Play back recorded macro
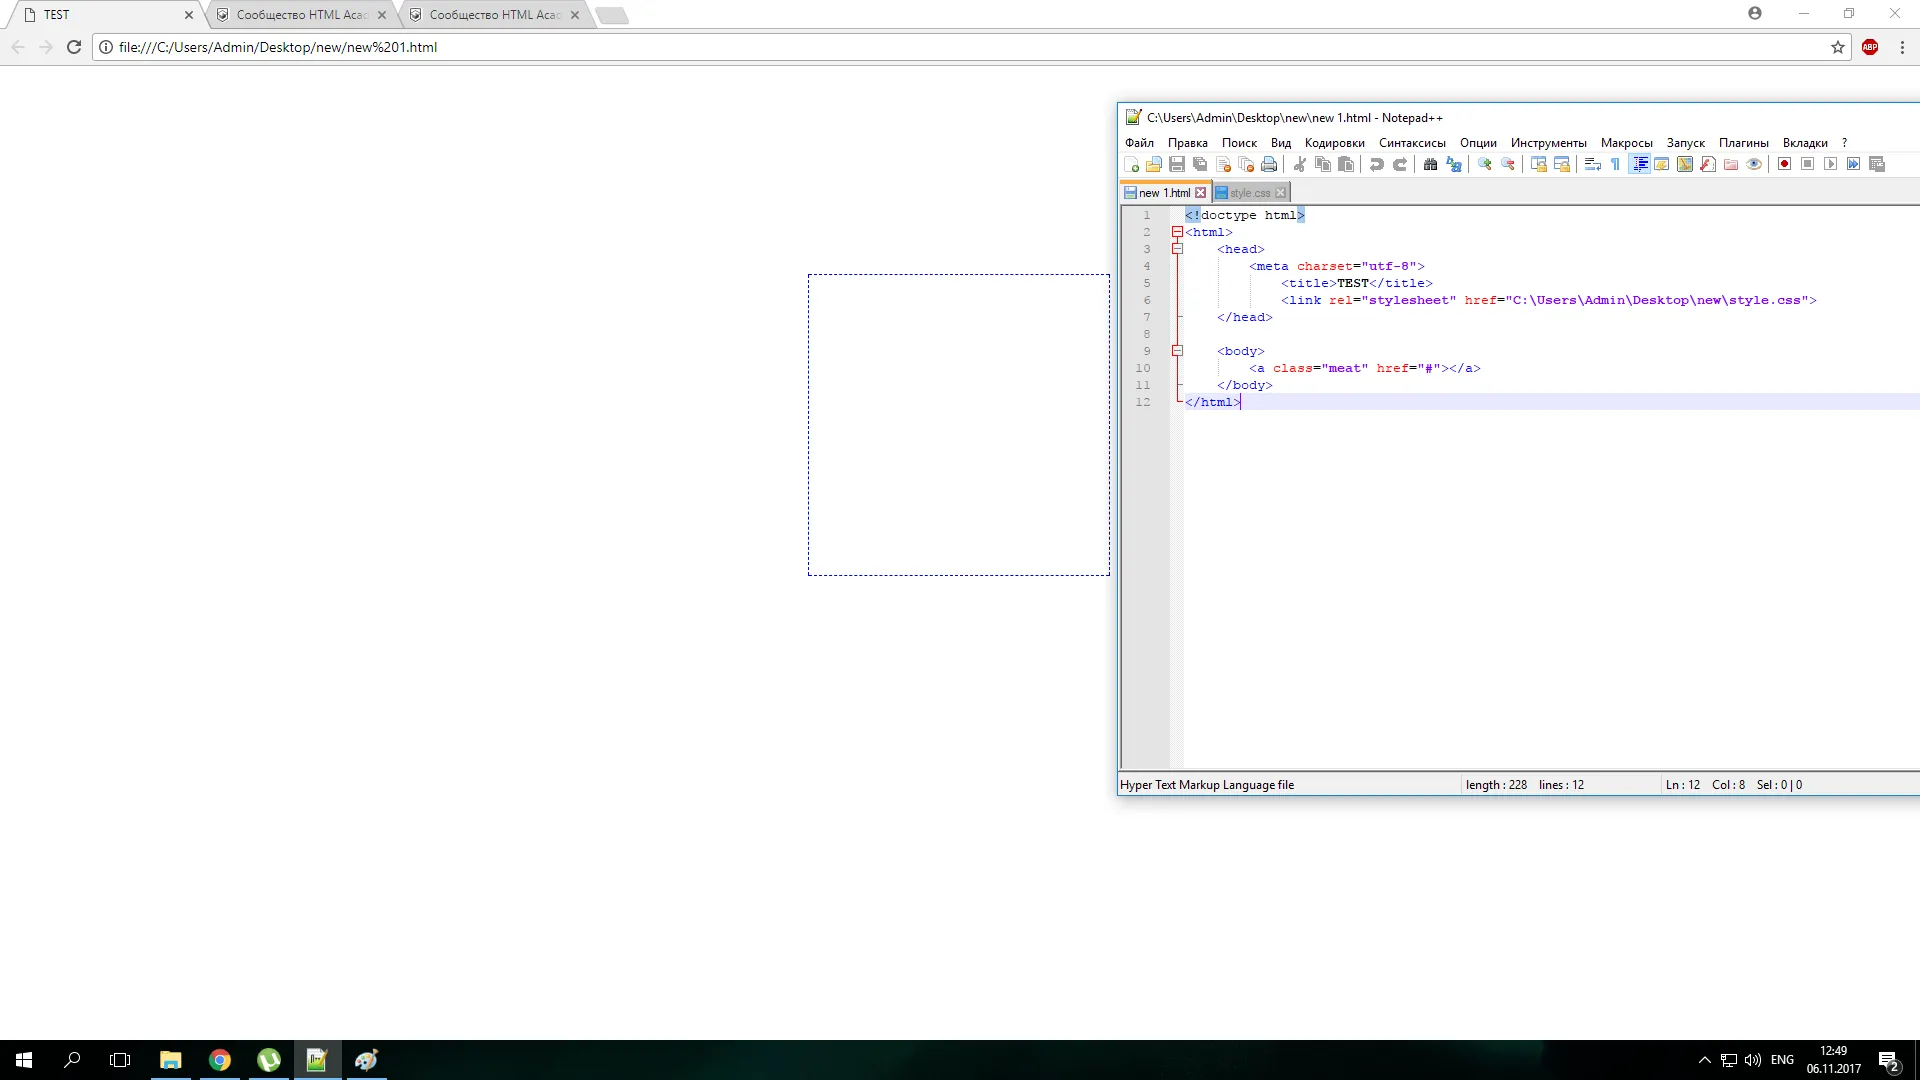1920x1080 pixels. tap(1830, 164)
